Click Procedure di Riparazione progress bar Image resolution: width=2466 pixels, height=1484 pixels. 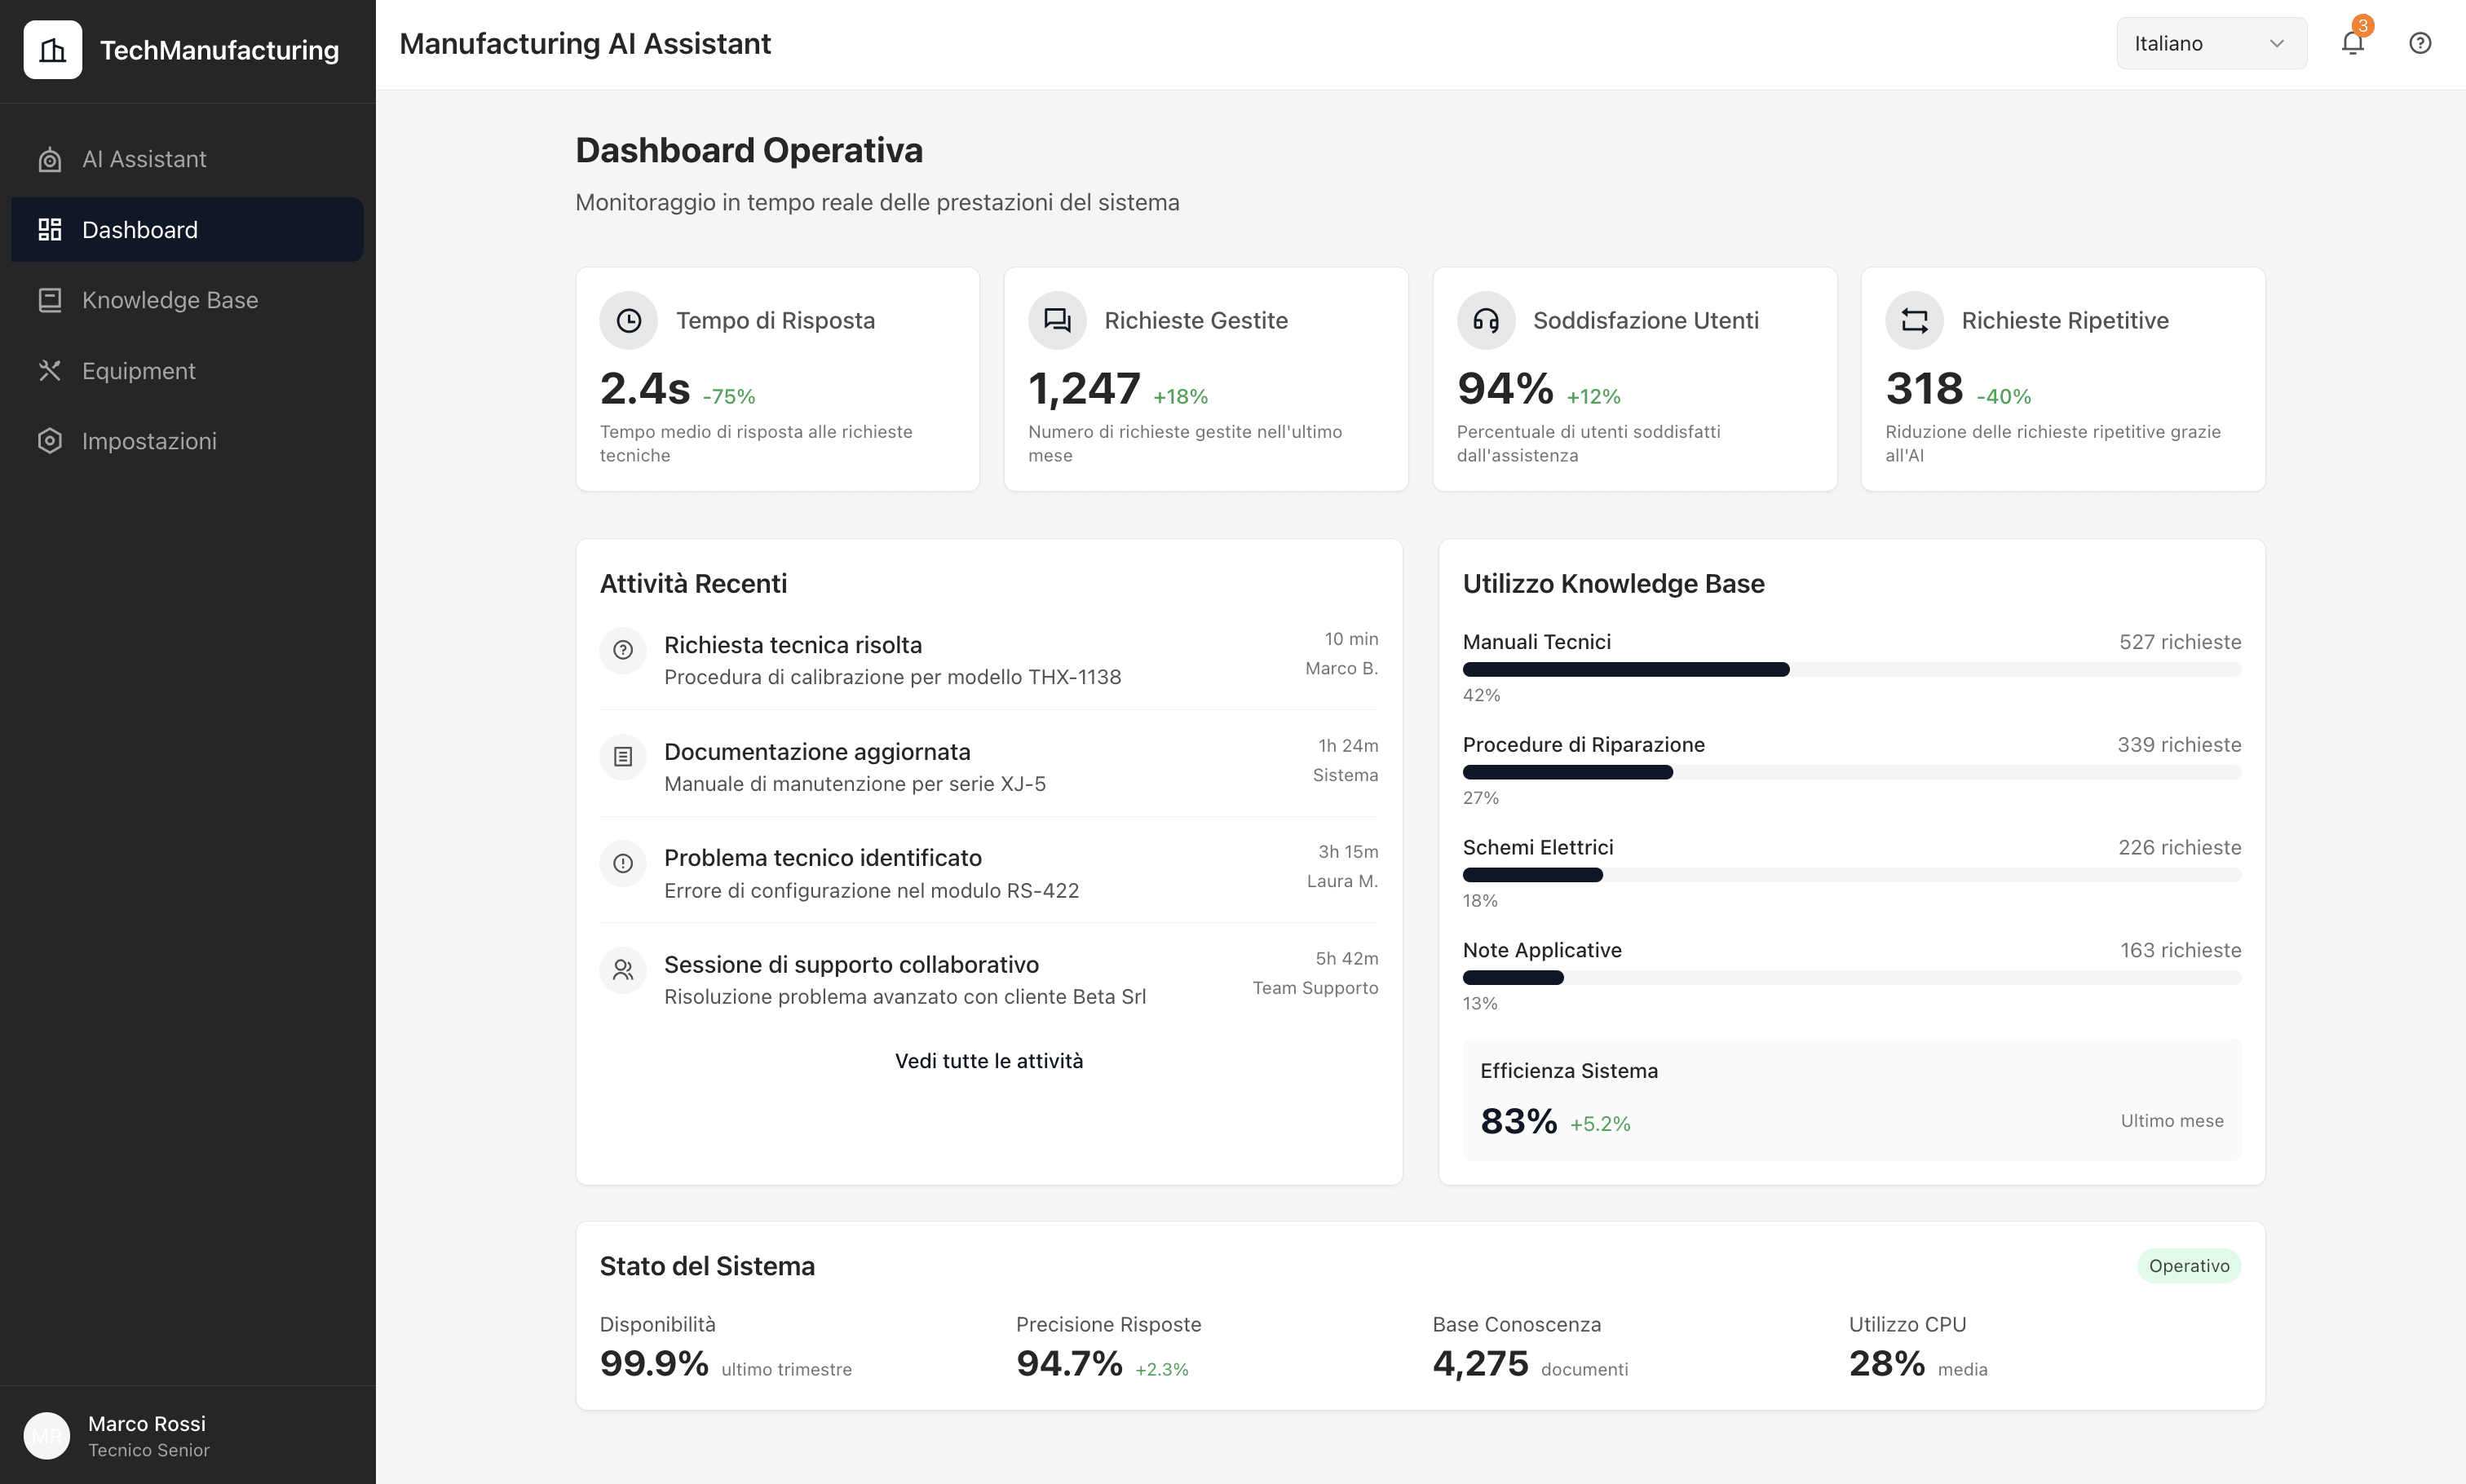(1852, 772)
